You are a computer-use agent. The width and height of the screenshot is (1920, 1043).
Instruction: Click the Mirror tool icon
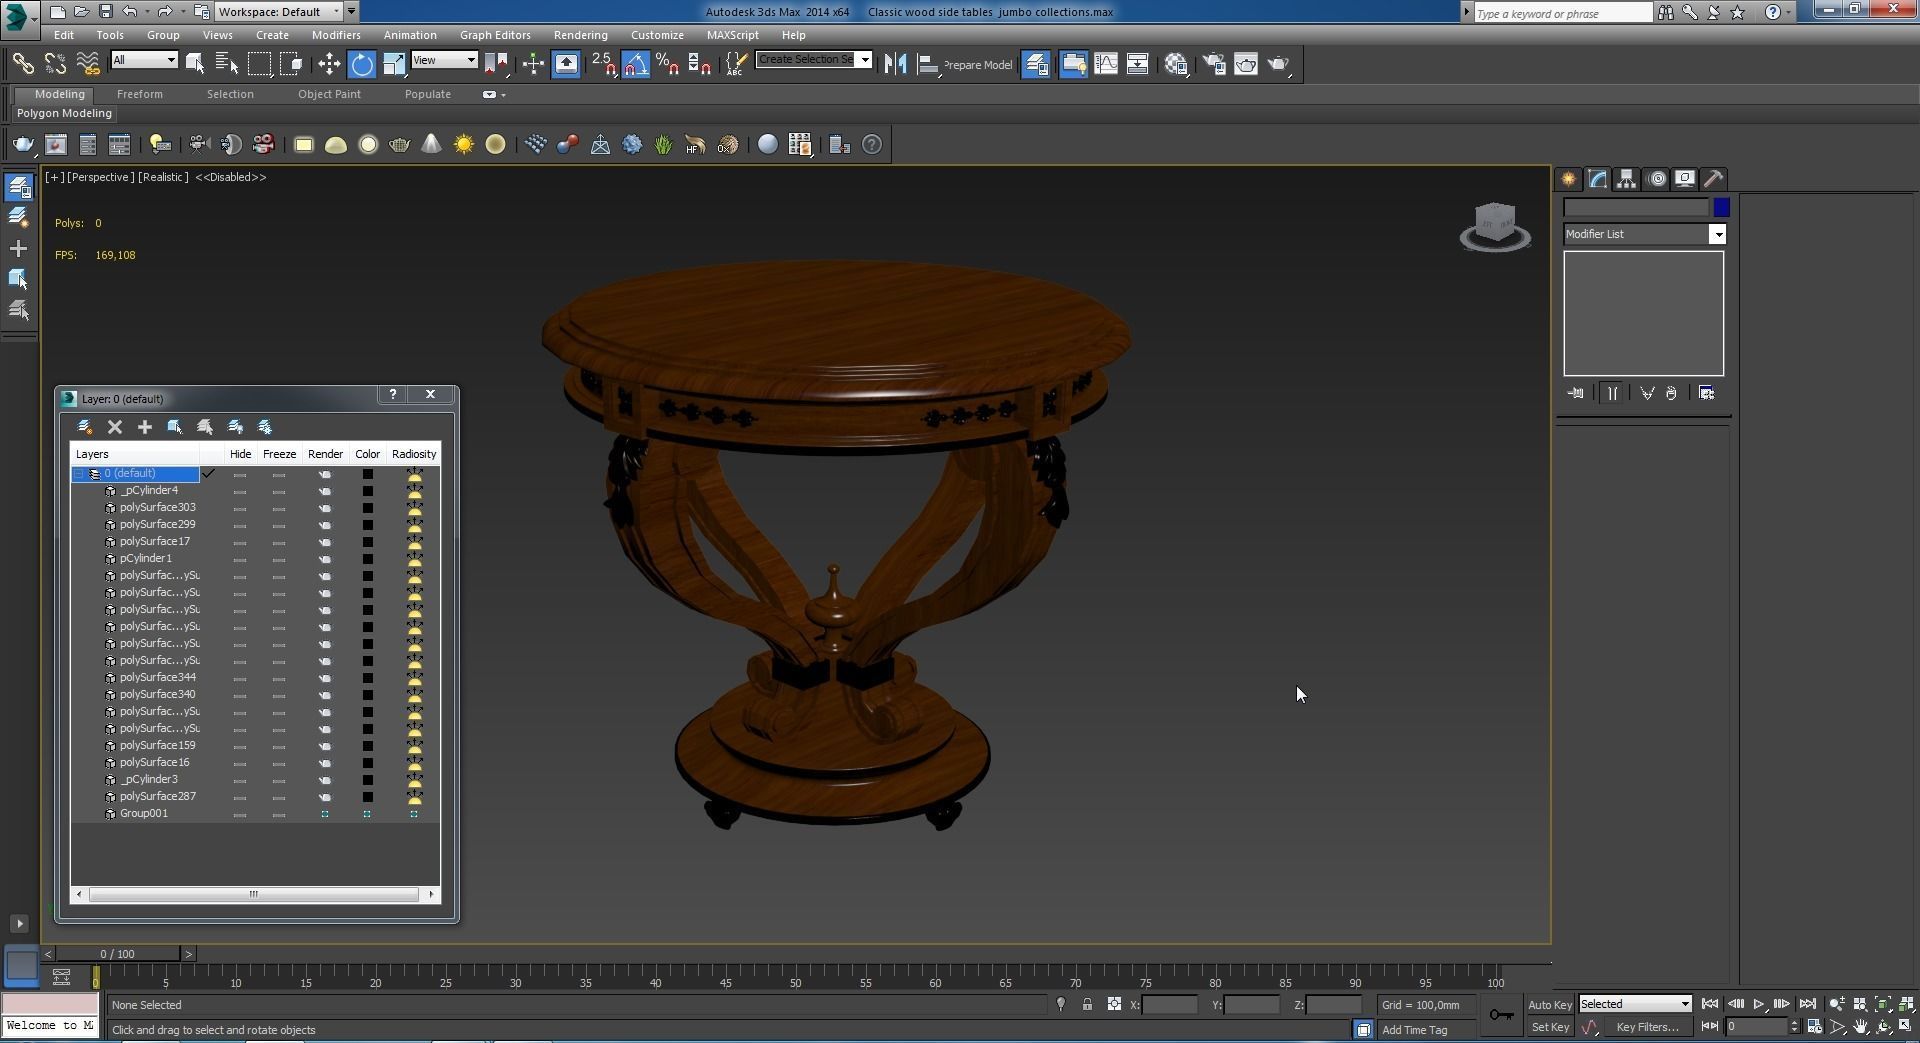(895, 64)
